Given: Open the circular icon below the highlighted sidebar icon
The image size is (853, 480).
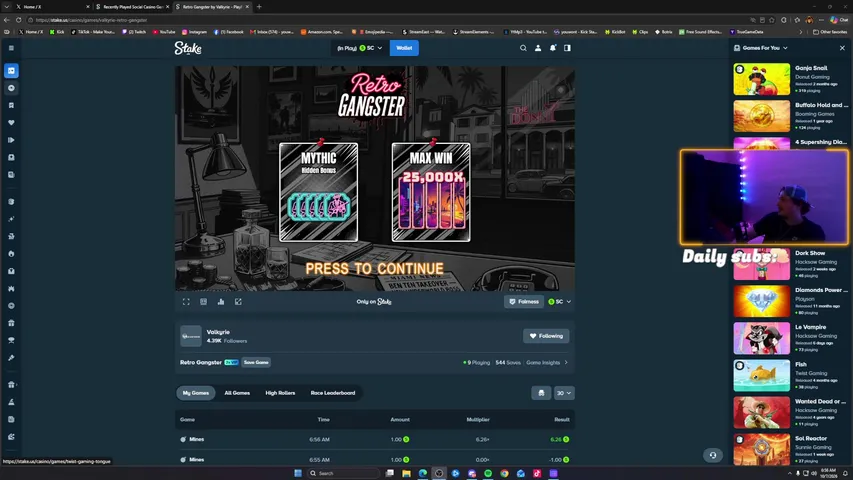Looking at the screenshot, I should coord(11,88).
